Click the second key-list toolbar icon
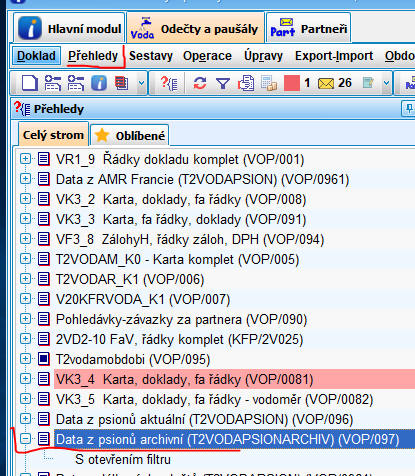Image resolution: width=415 pixels, height=476 pixels. (x=76, y=83)
